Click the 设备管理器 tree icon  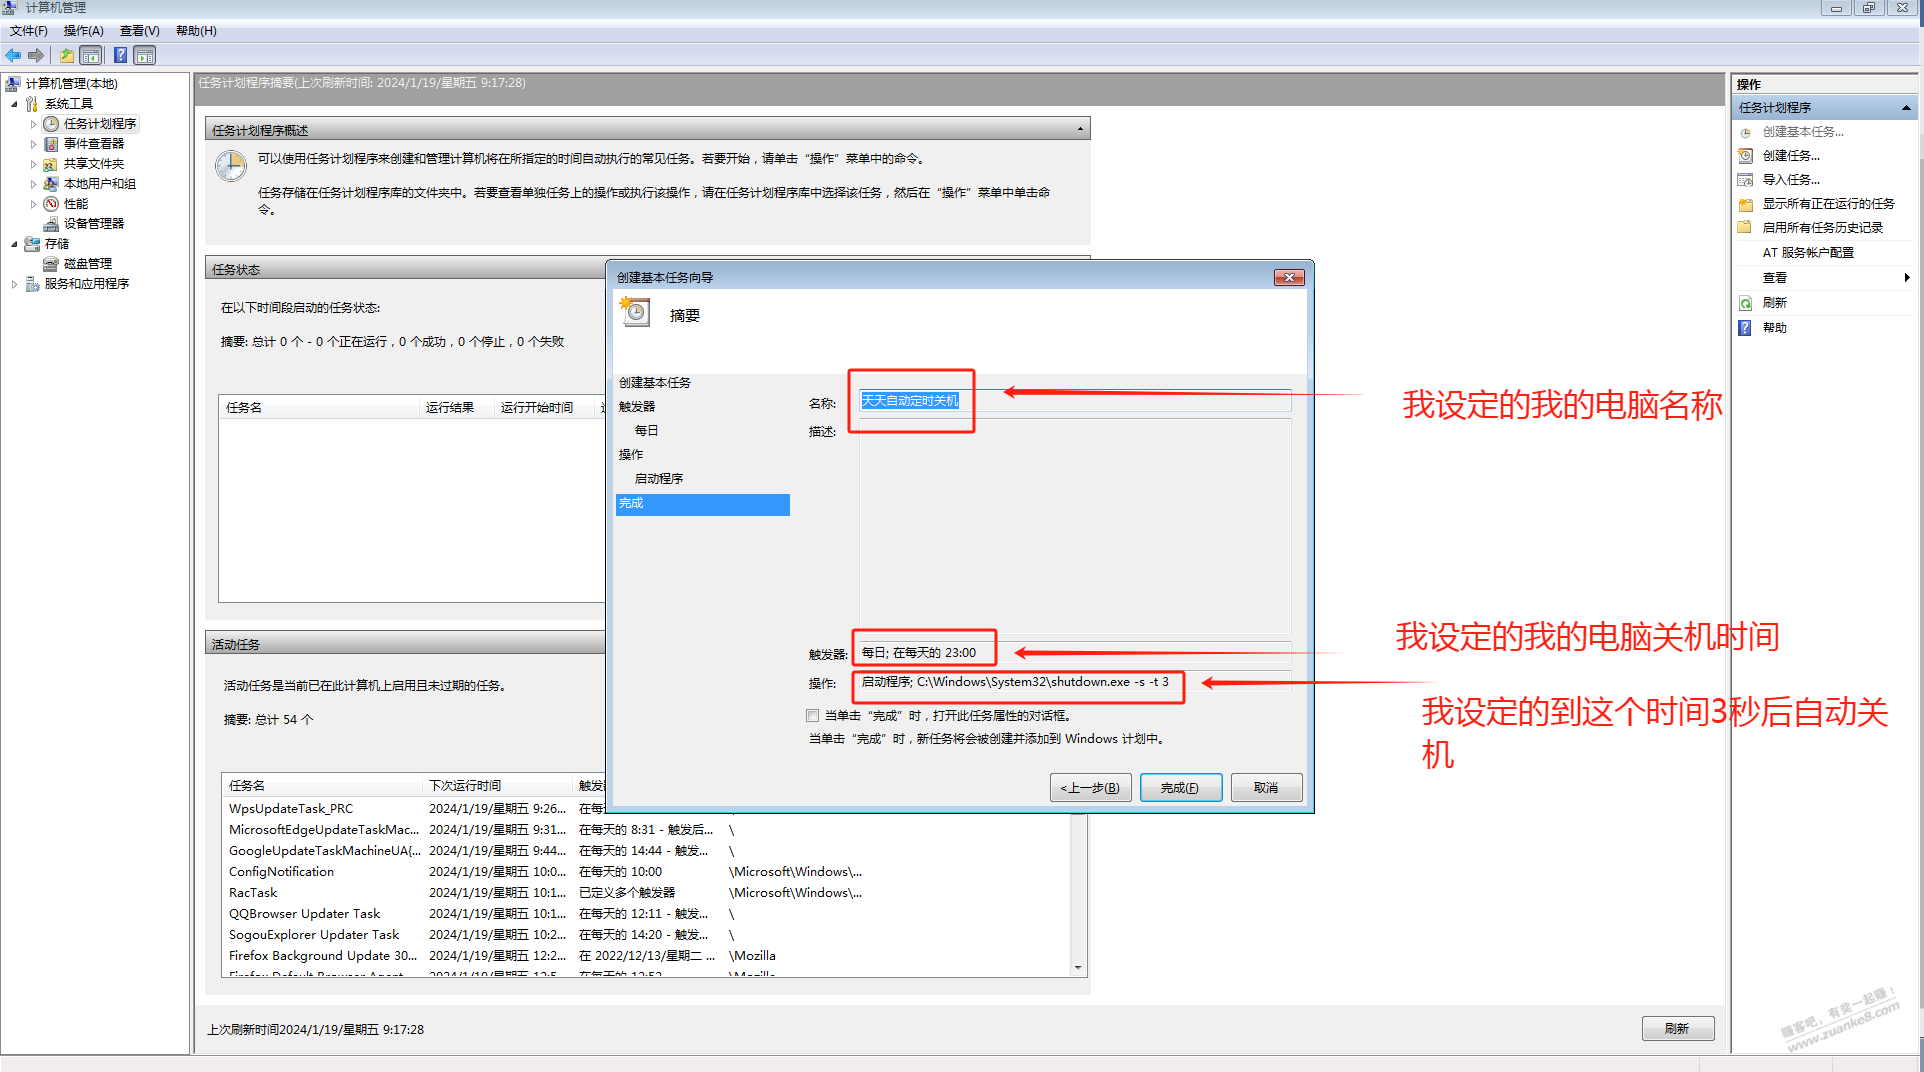51,224
